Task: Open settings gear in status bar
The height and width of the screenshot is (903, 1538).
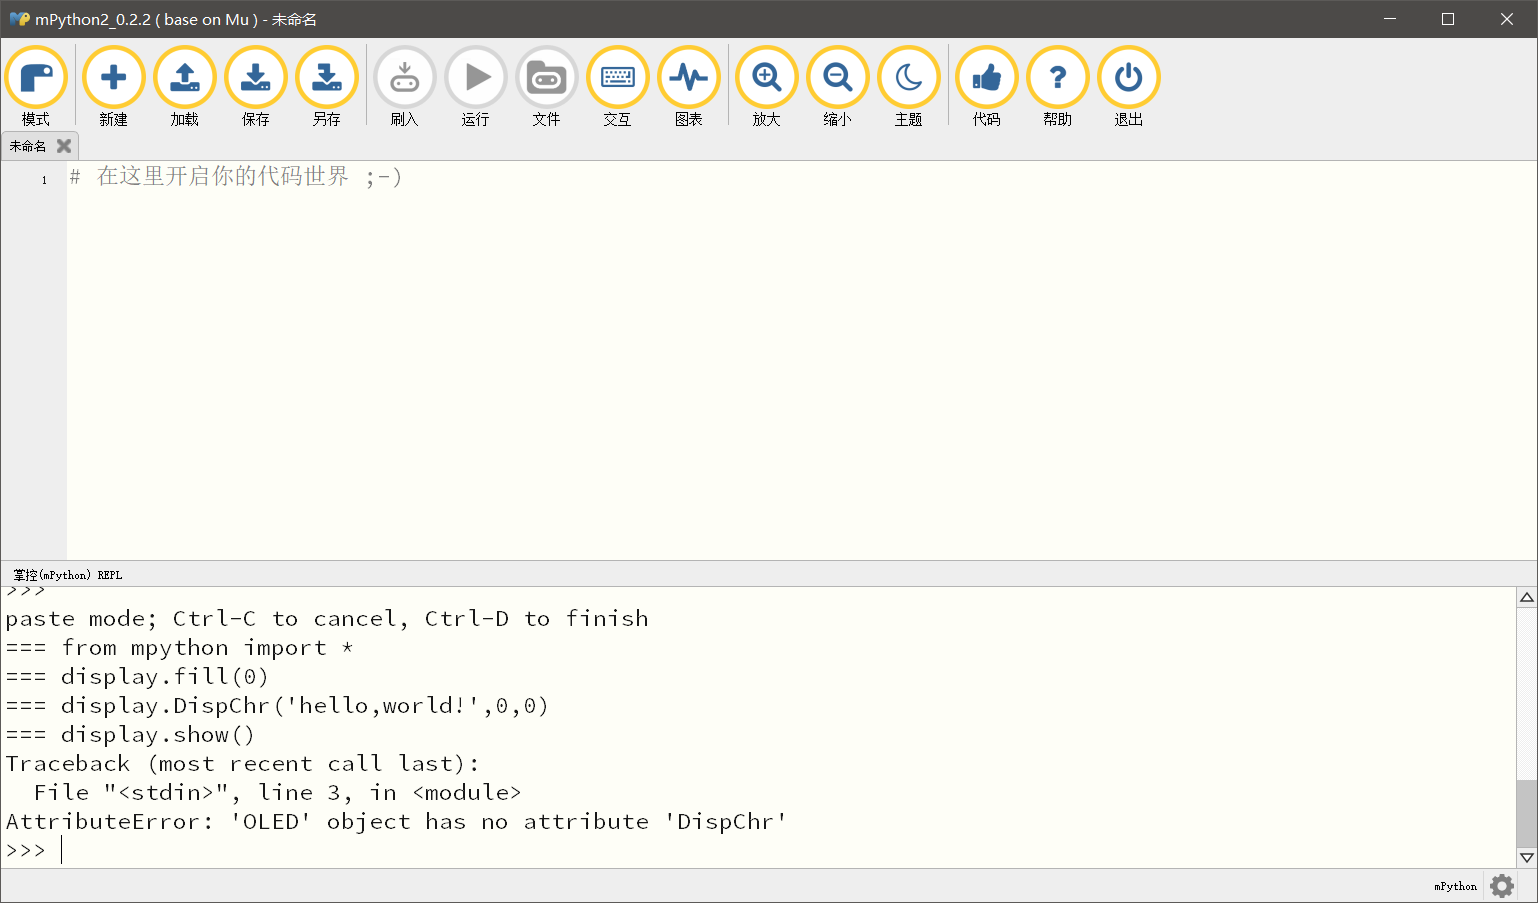Action: click(x=1502, y=886)
